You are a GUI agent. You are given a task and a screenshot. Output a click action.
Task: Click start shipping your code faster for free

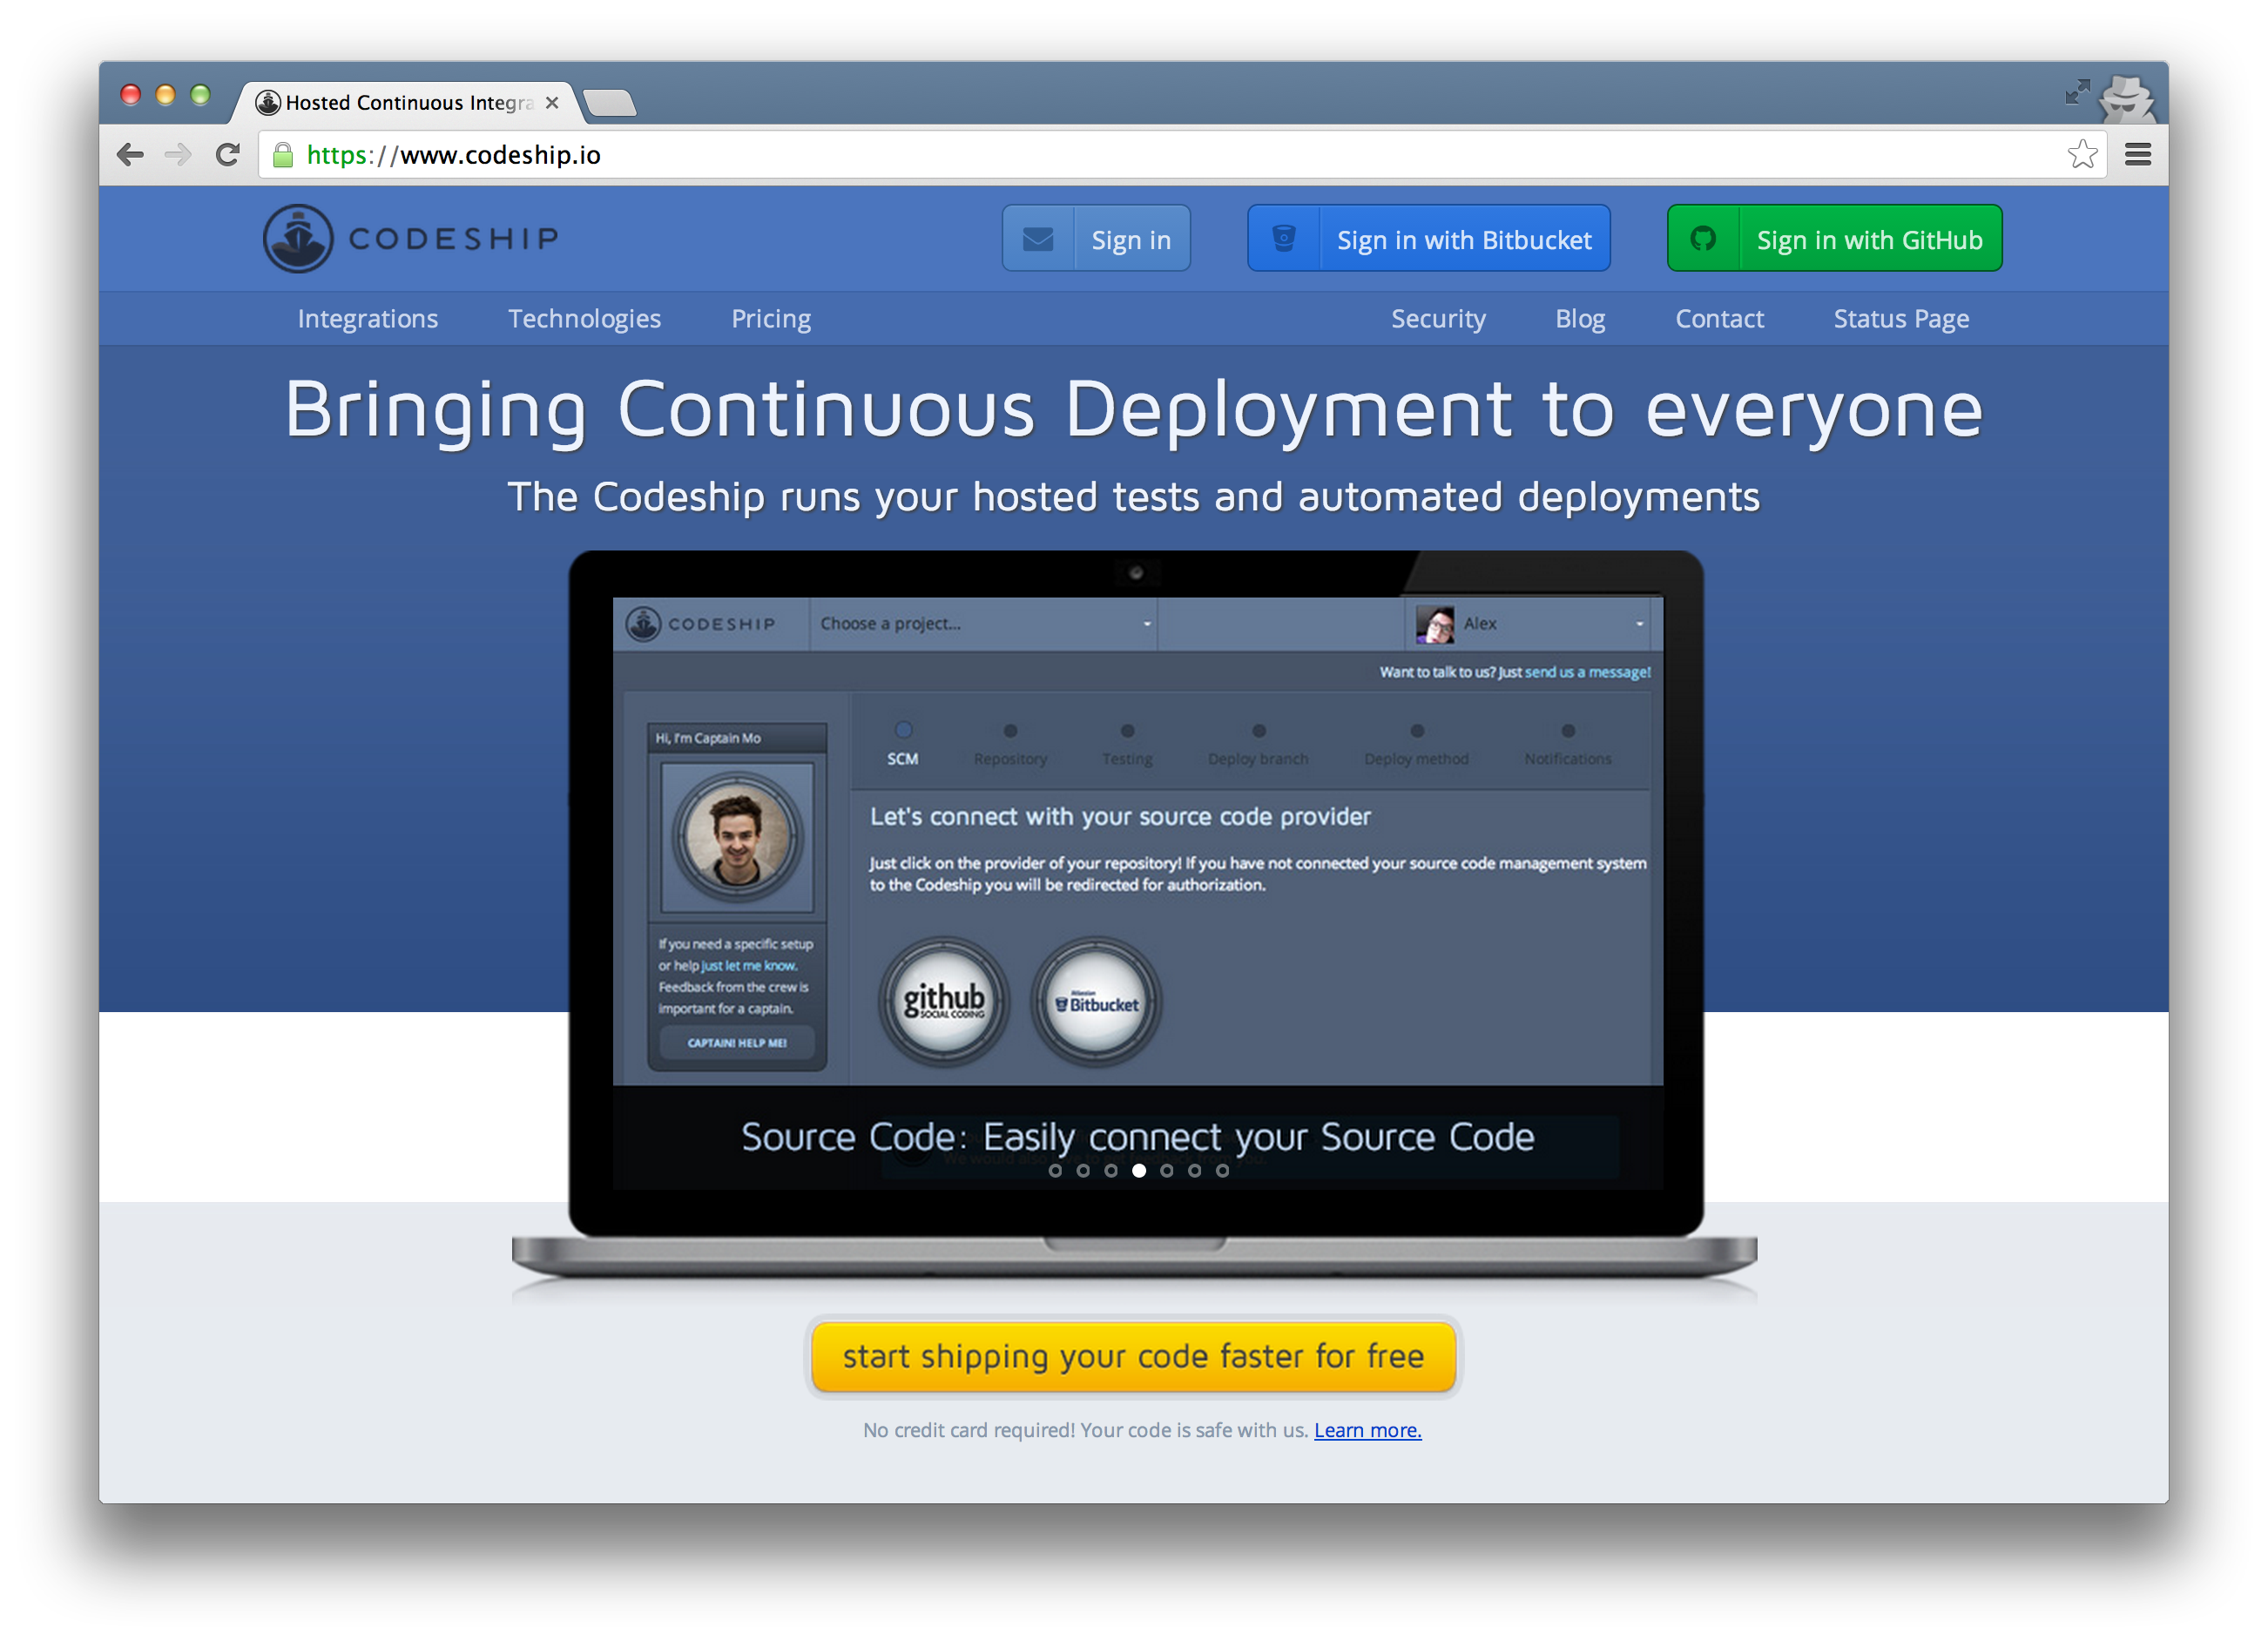click(1133, 1356)
